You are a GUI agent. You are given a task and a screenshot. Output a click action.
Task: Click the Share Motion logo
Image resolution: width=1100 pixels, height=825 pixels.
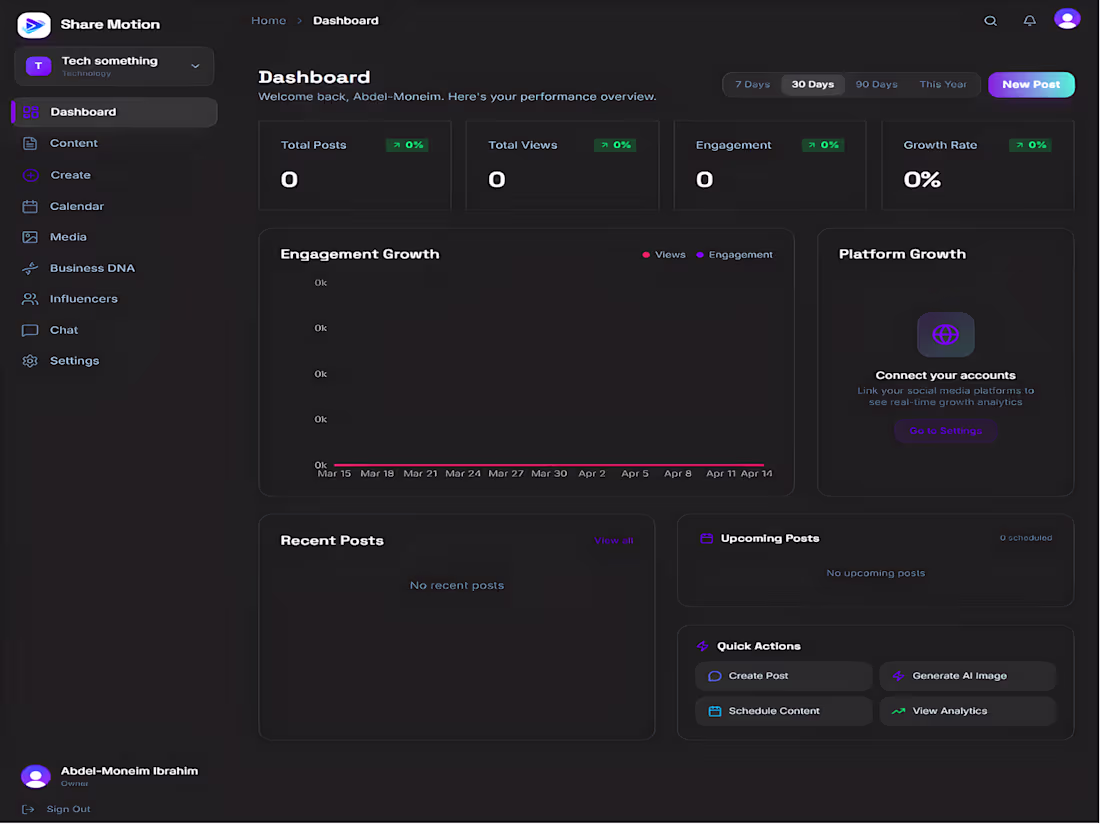[x=34, y=25]
